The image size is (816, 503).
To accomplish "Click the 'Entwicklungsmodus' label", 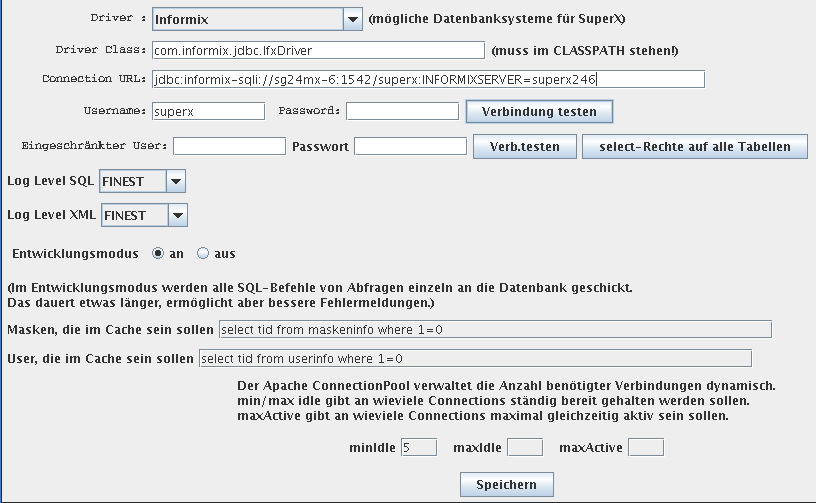I will pyautogui.click(x=75, y=254).
